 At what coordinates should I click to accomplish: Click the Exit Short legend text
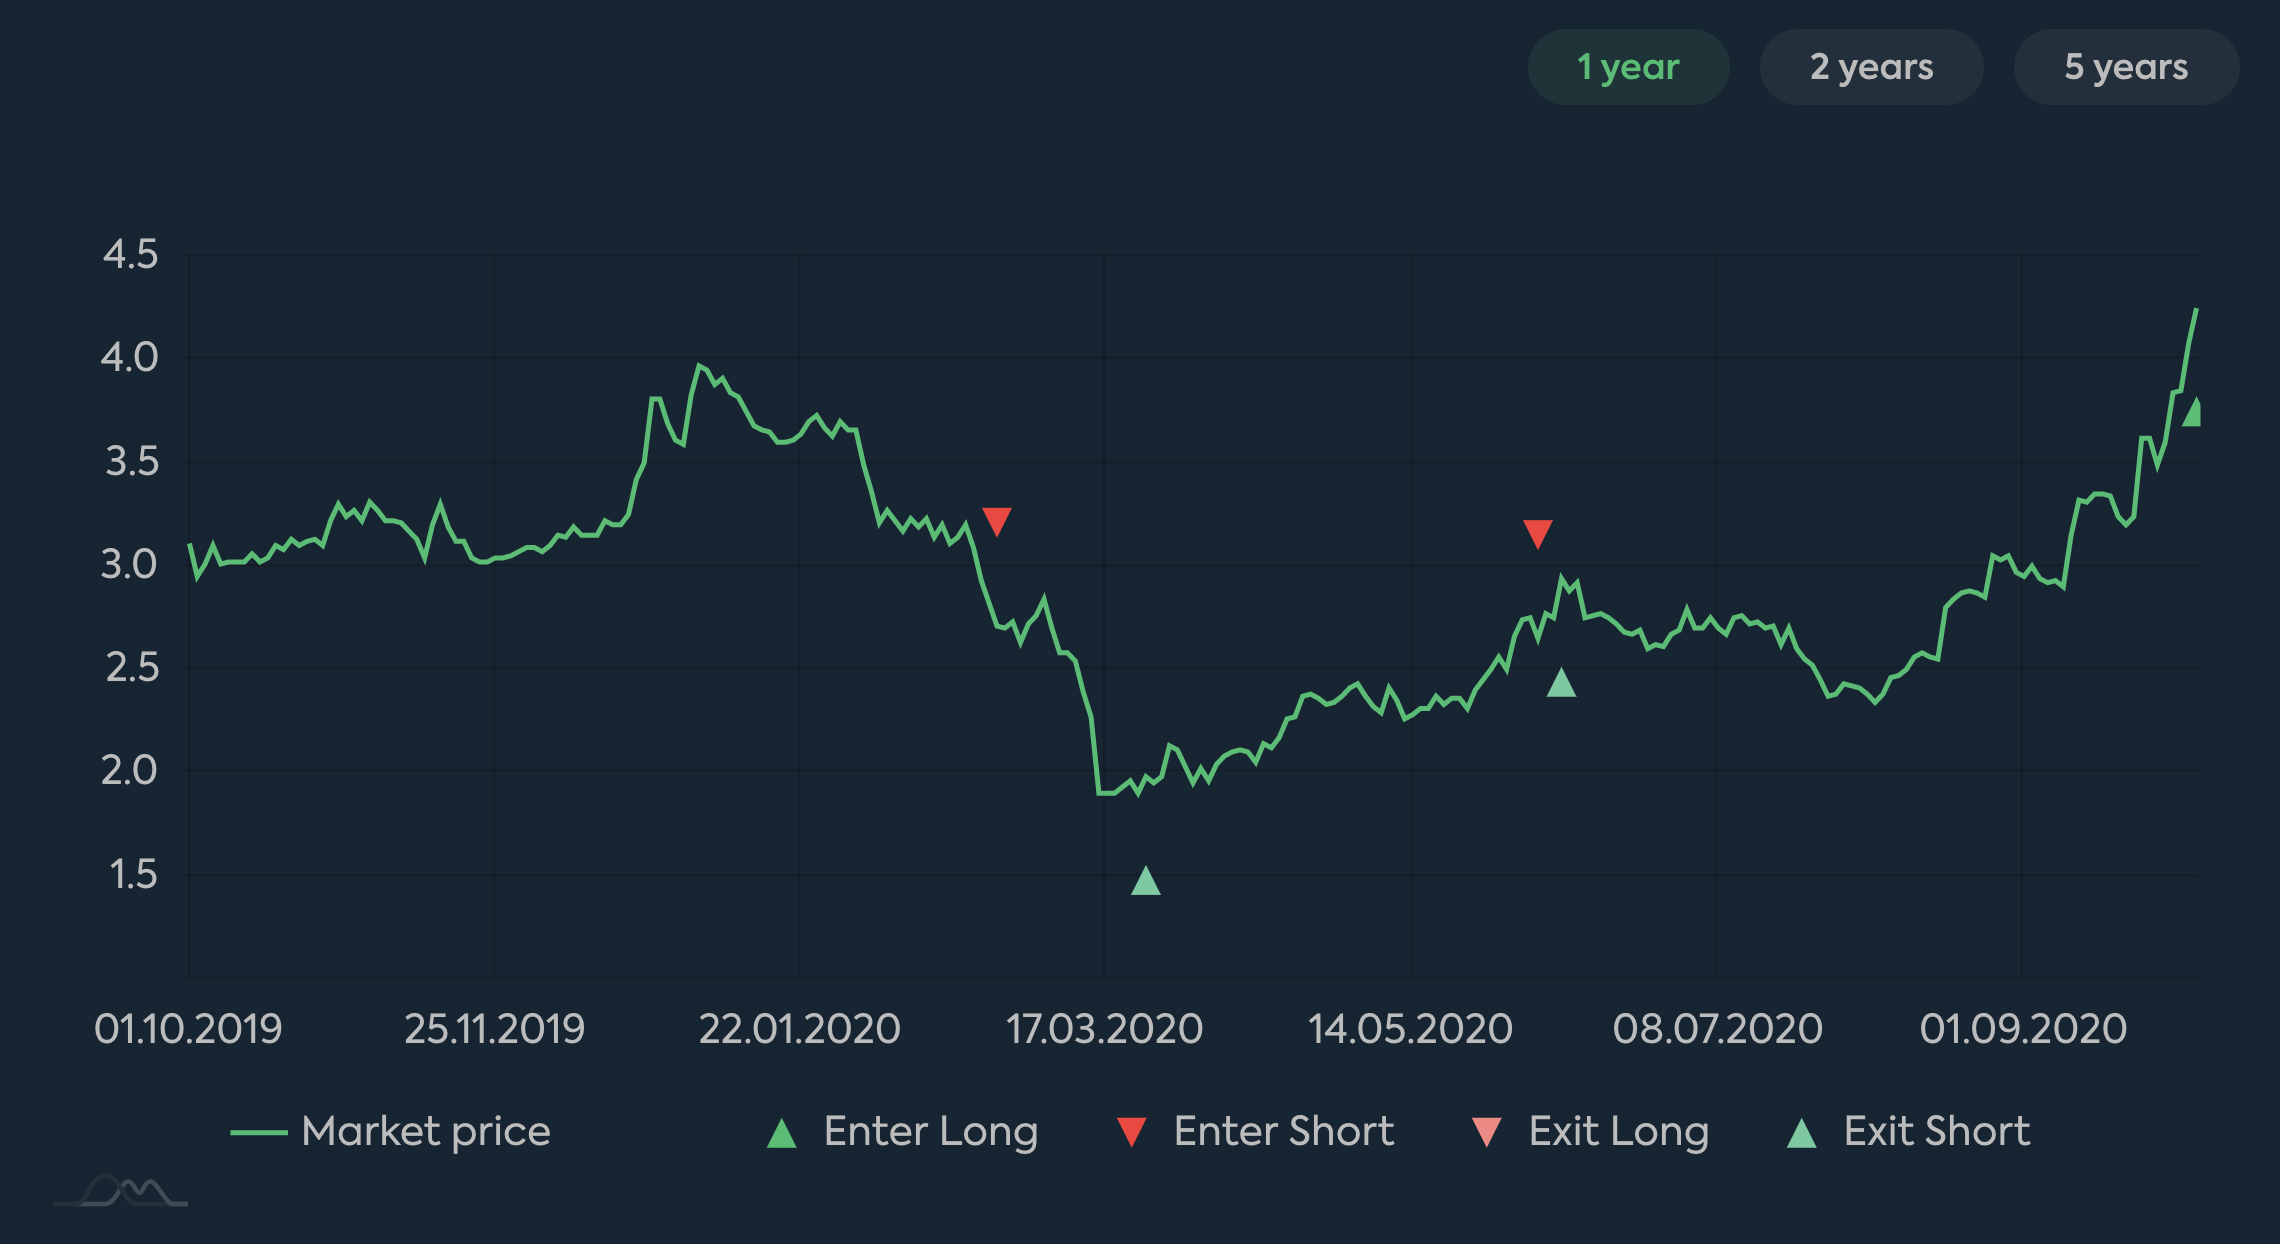[1936, 1131]
